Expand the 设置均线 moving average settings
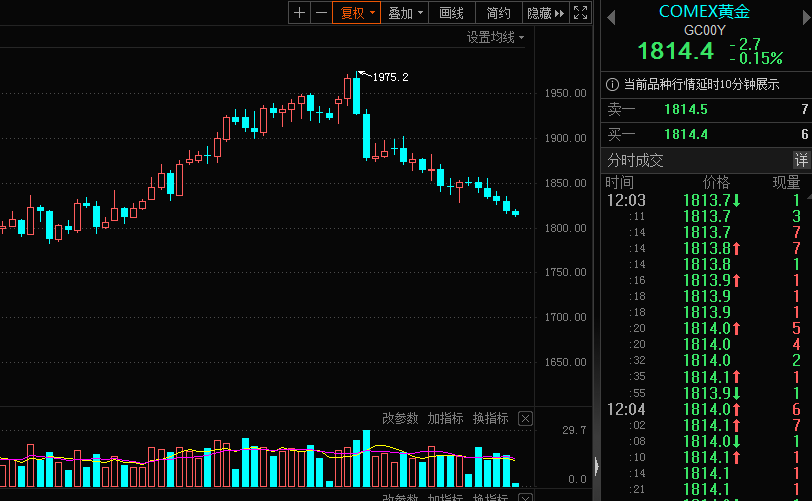Image resolution: width=812 pixels, height=501 pixels. [x=495, y=37]
